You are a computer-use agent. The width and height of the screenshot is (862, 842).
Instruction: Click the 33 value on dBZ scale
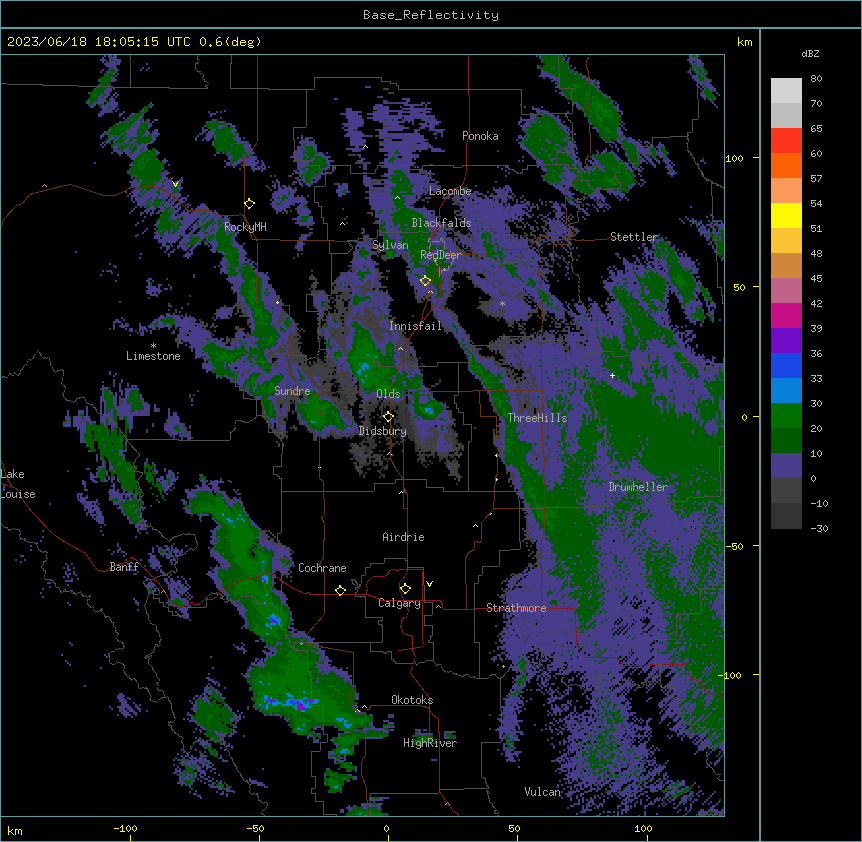point(816,378)
